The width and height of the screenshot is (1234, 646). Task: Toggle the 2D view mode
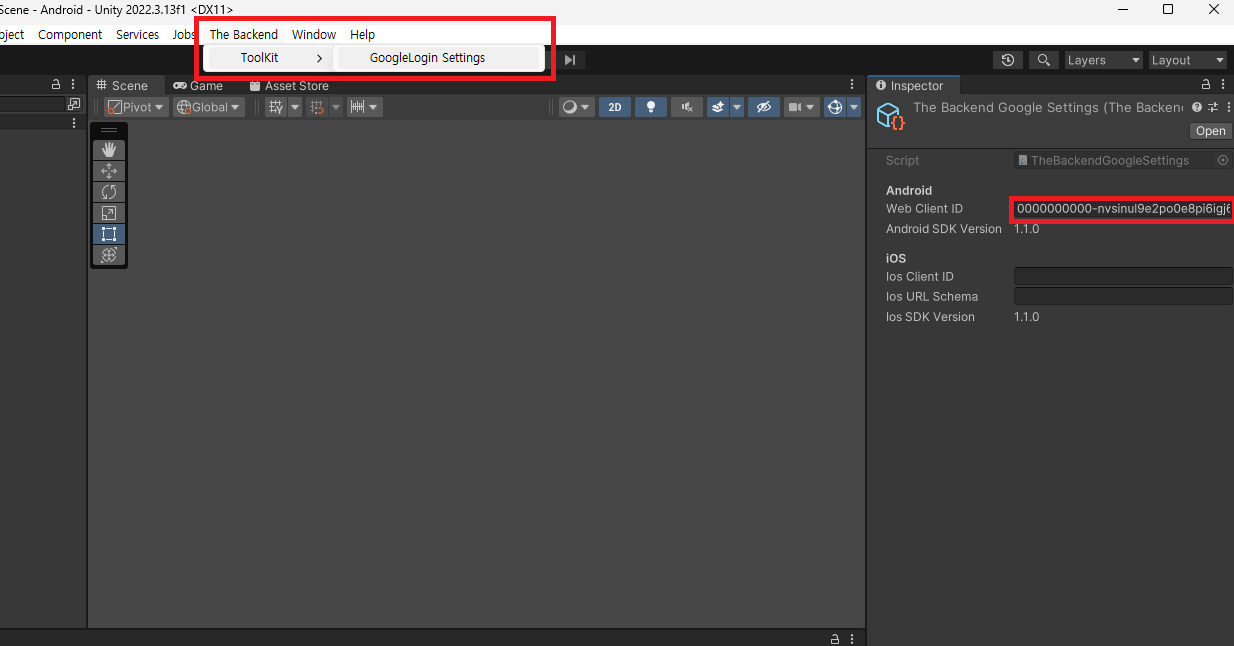(x=615, y=107)
